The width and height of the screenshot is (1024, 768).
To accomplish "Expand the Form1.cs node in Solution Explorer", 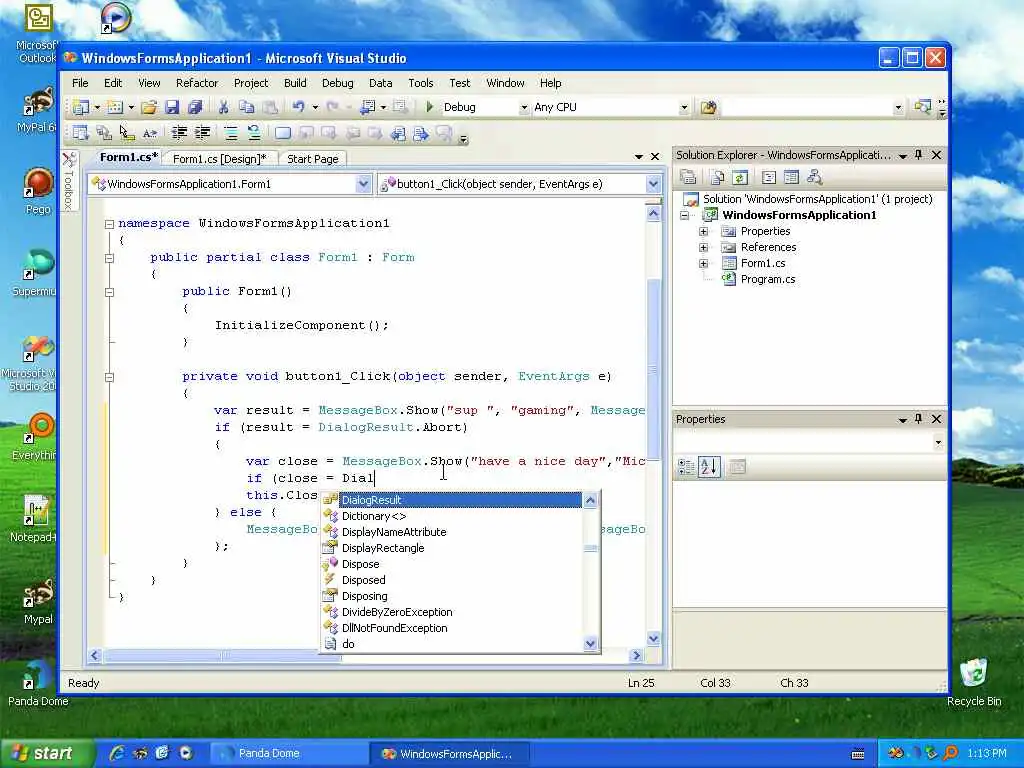I will pos(703,263).
